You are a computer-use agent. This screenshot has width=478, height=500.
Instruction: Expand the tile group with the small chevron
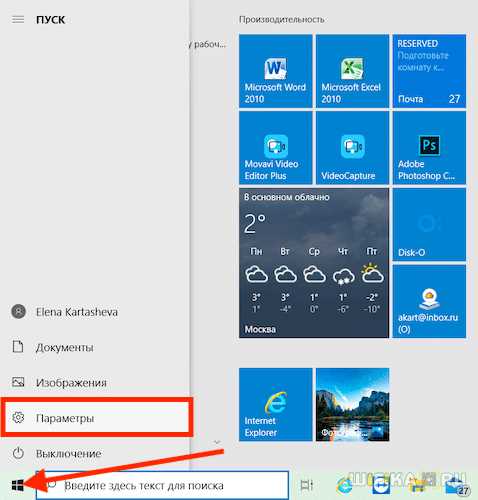click(217, 442)
